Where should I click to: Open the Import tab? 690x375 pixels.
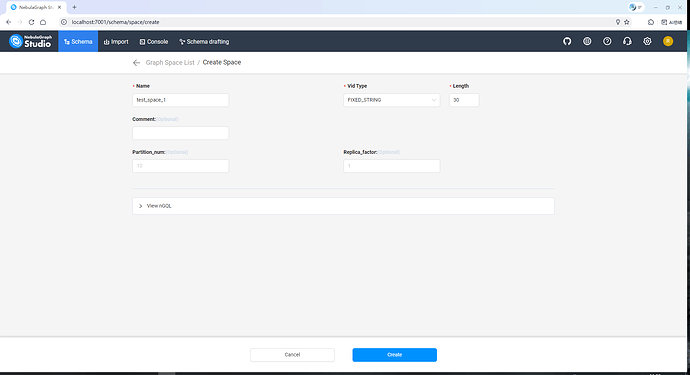point(116,42)
